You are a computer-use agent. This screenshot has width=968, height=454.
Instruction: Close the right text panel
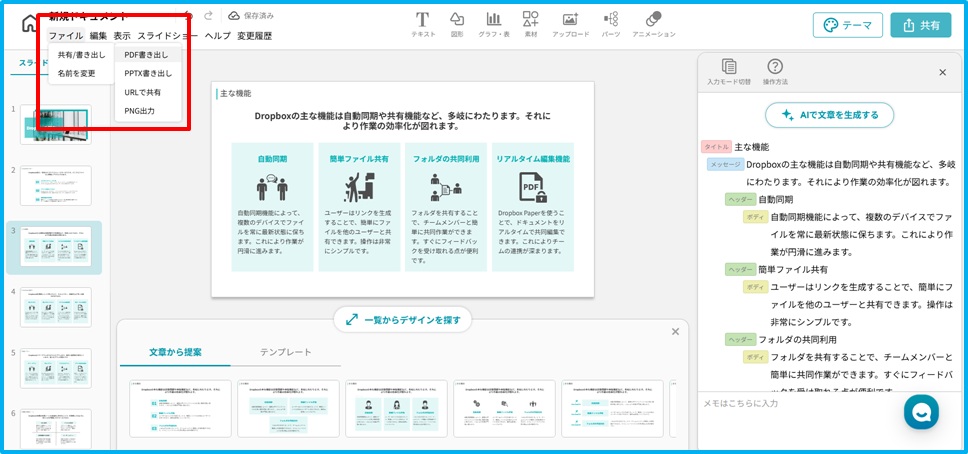click(x=943, y=72)
